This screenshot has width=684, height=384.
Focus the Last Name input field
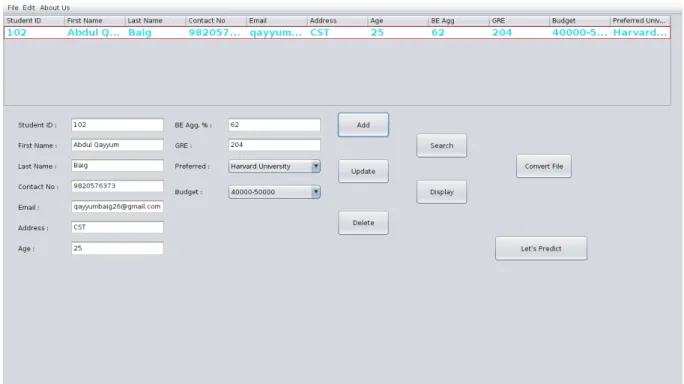pos(117,165)
